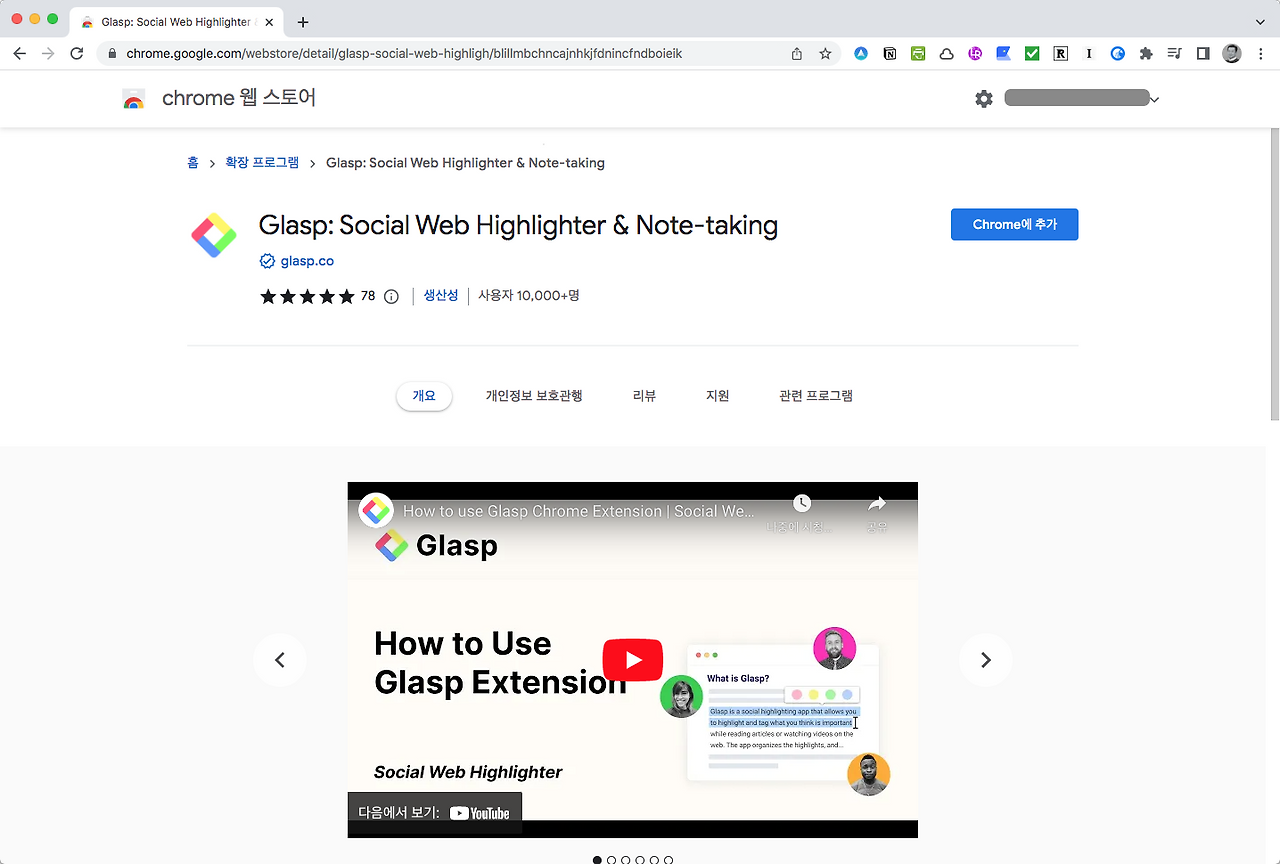Open 확장 프로그램 breadcrumb link
Viewport: 1280px width, 864px height.
tap(262, 163)
